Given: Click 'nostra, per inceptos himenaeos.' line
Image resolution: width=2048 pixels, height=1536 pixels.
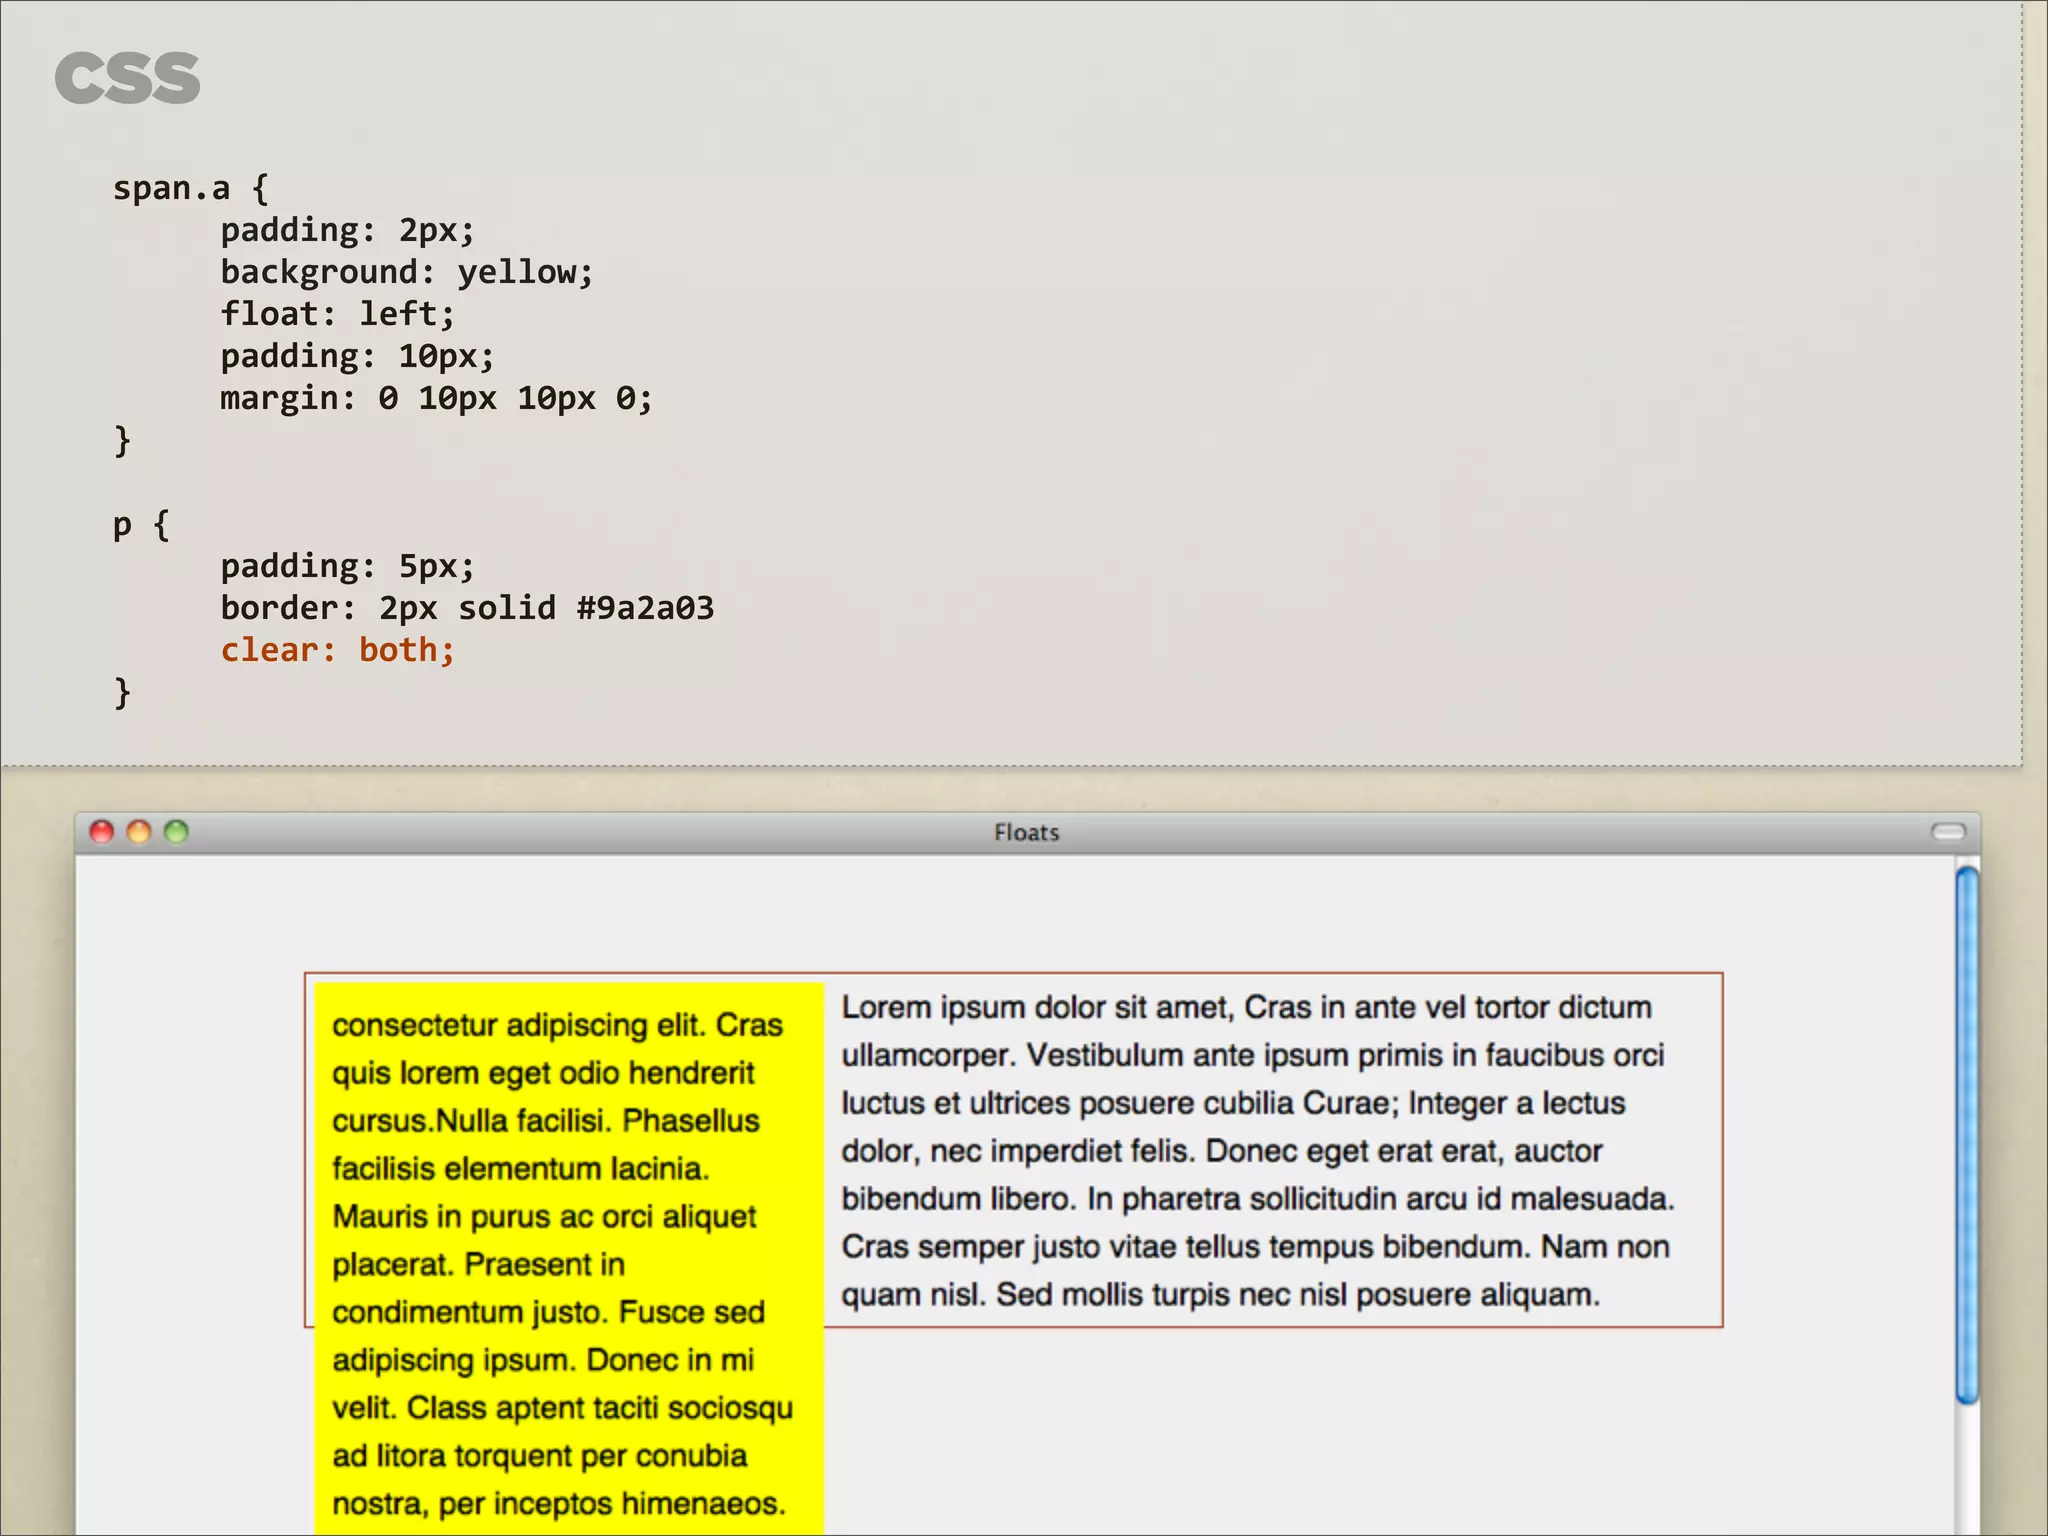Looking at the screenshot, I should click(559, 1504).
